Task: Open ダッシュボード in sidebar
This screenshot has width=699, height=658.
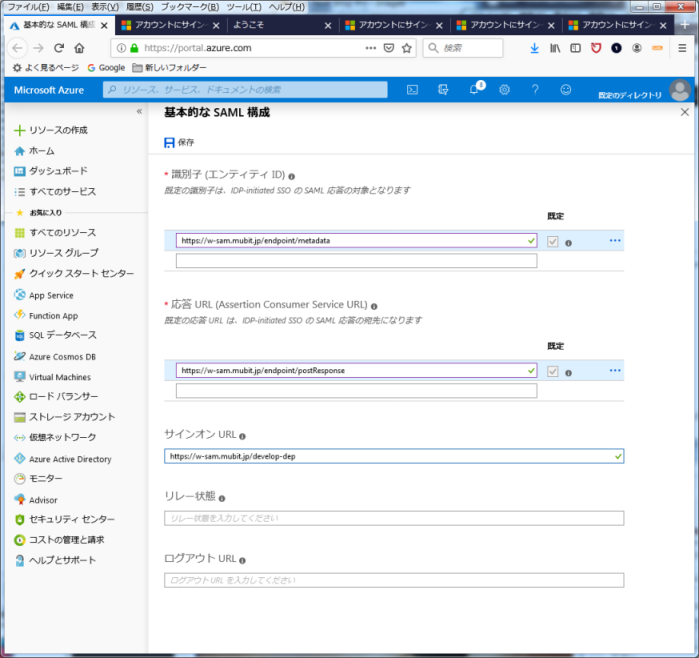Action: [51, 171]
